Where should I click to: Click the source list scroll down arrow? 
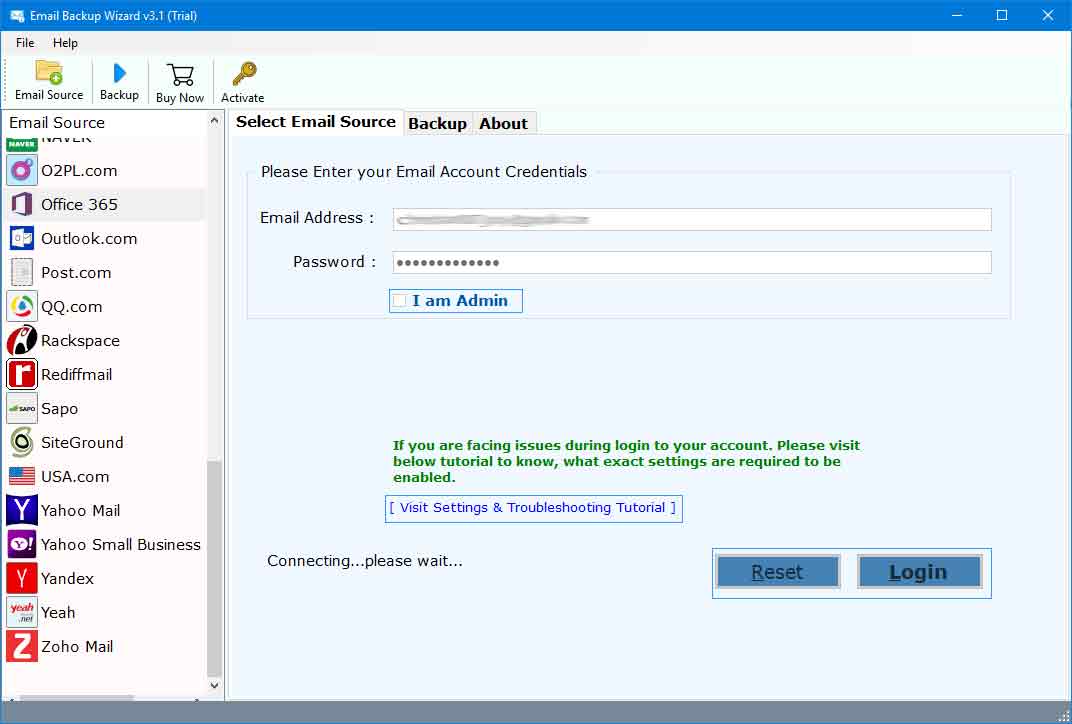tap(215, 685)
